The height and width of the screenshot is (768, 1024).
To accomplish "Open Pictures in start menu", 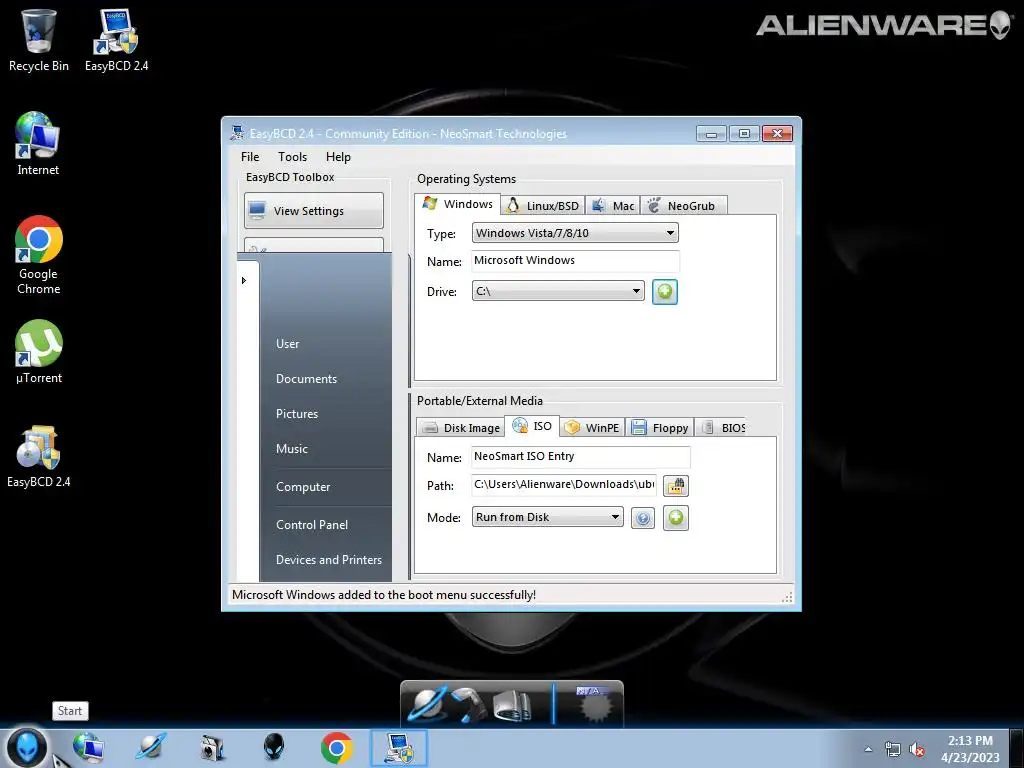I will (x=296, y=414).
